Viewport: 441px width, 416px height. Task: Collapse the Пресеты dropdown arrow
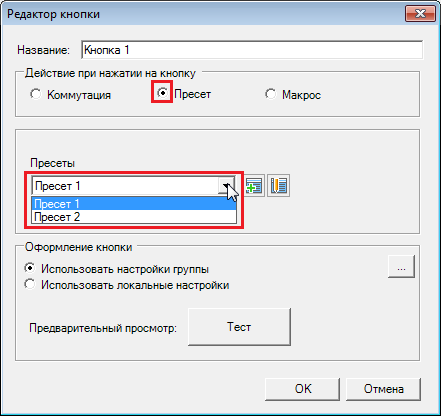click(x=226, y=186)
